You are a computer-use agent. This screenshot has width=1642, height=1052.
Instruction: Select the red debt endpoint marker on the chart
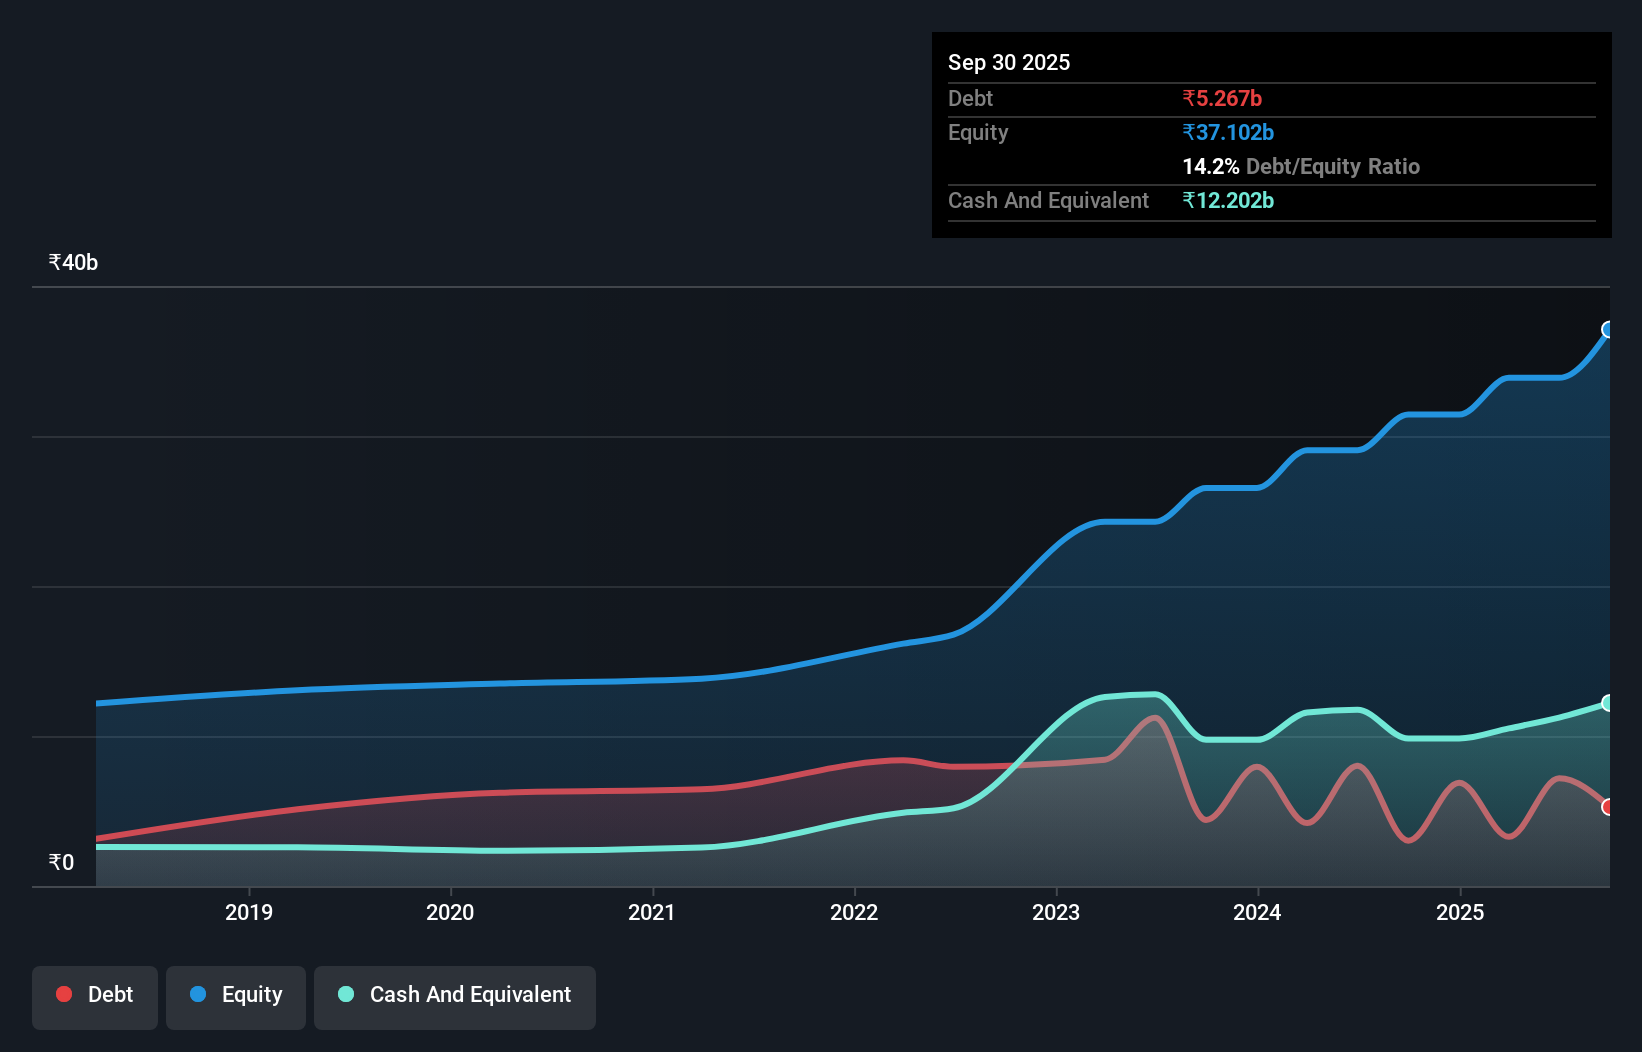click(x=1608, y=805)
